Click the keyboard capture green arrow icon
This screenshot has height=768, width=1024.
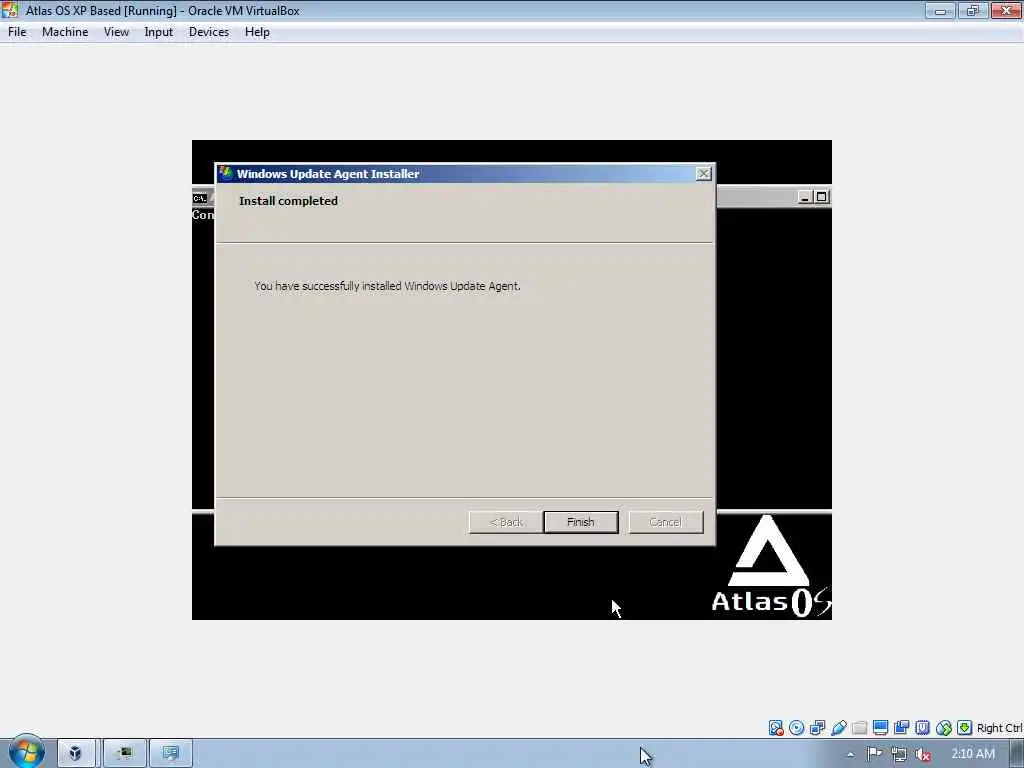[x=965, y=728]
